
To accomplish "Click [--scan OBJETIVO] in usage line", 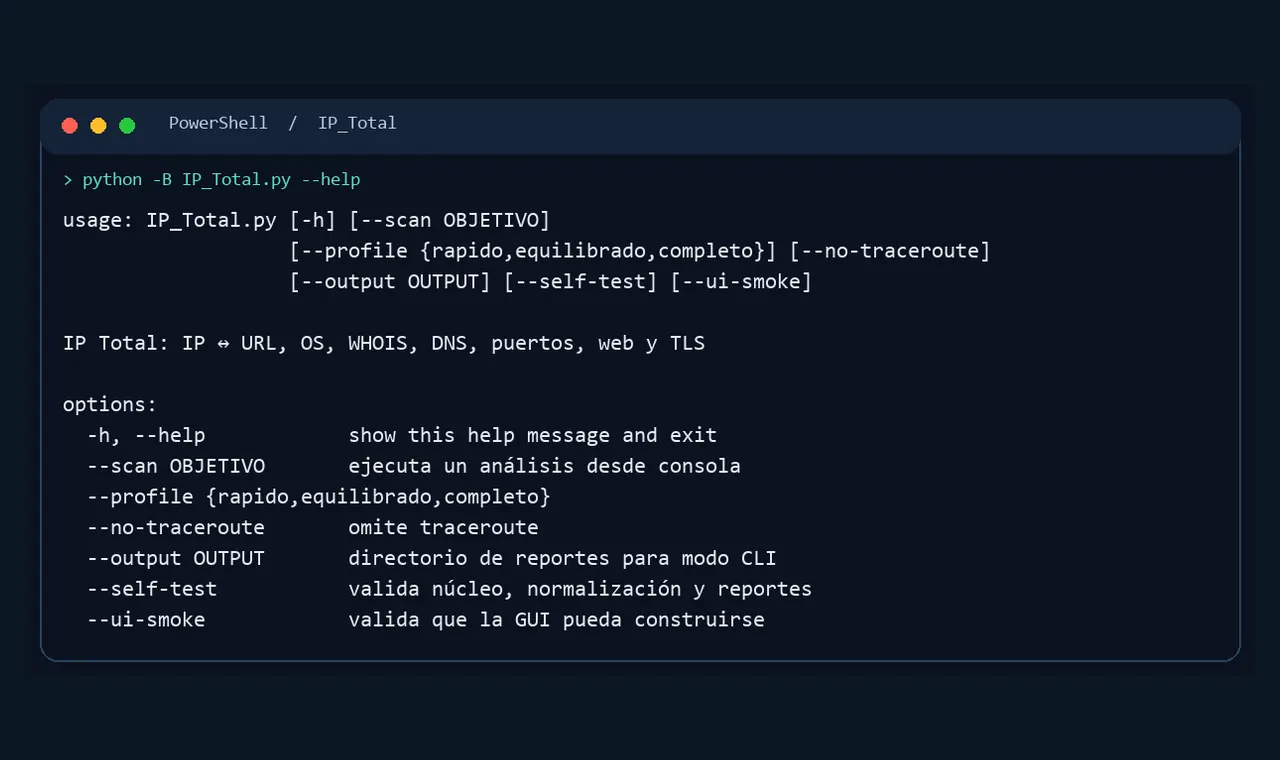I will coord(449,220).
